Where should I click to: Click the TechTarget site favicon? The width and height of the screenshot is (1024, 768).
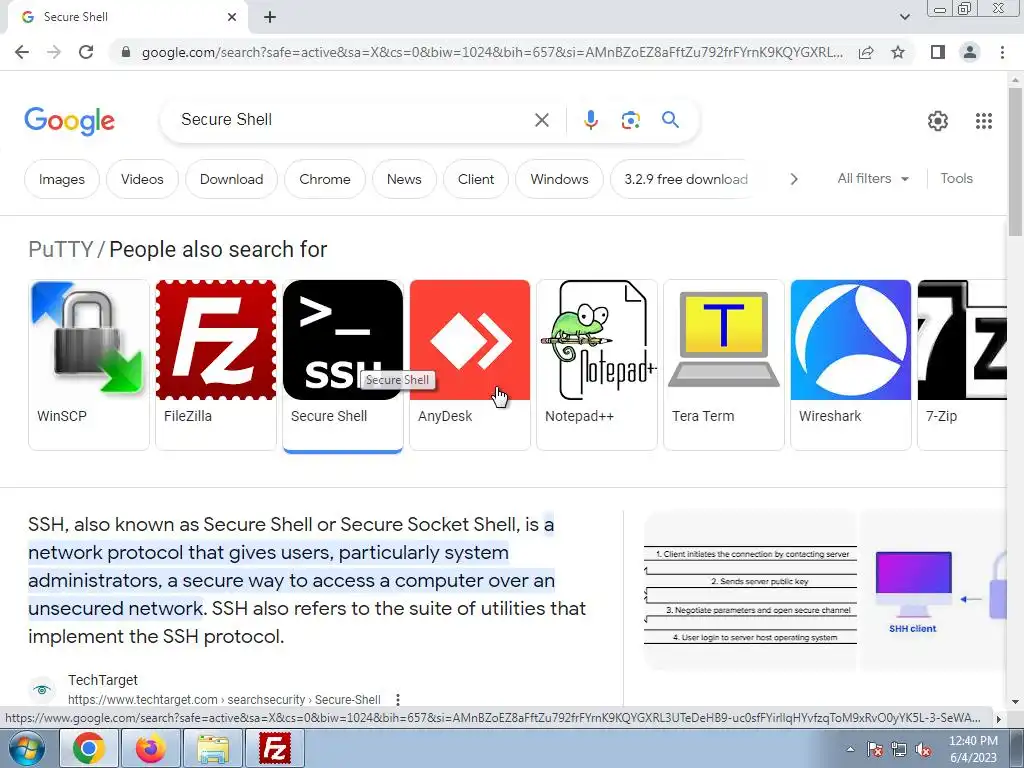tap(42, 690)
